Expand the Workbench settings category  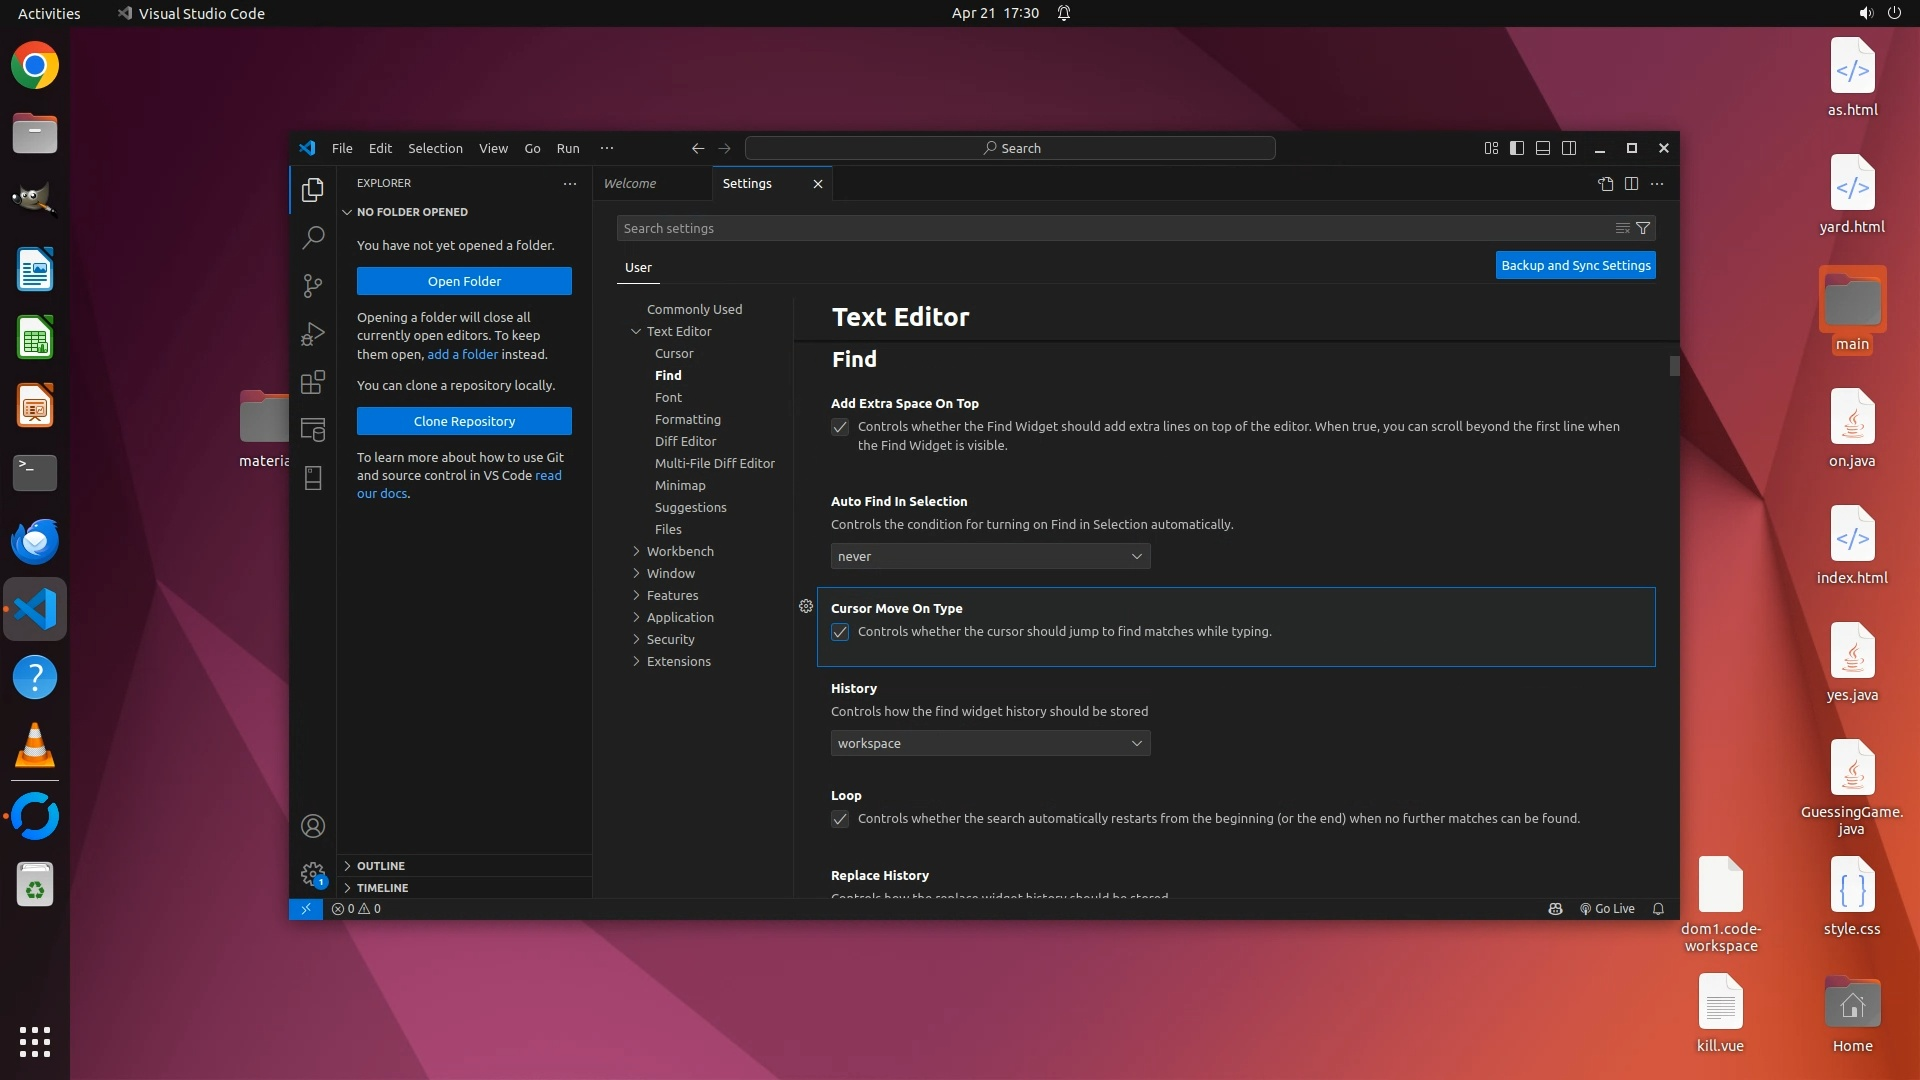(x=679, y=552)
